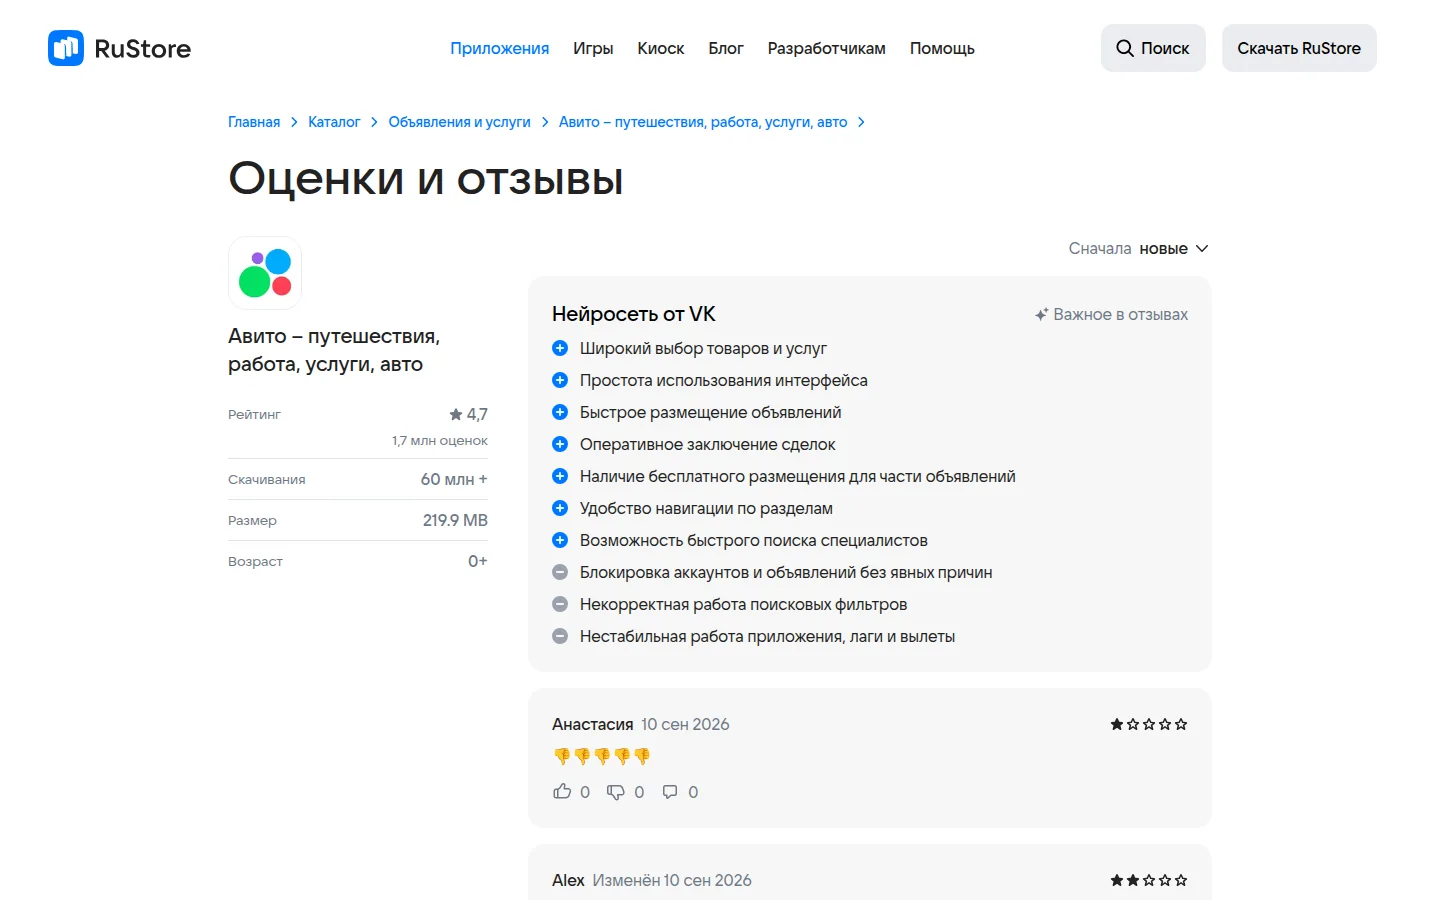1440x900 pixels.
Task: Open the Помощь menu item
Action: pyautogui.click(x=942, y=48)
